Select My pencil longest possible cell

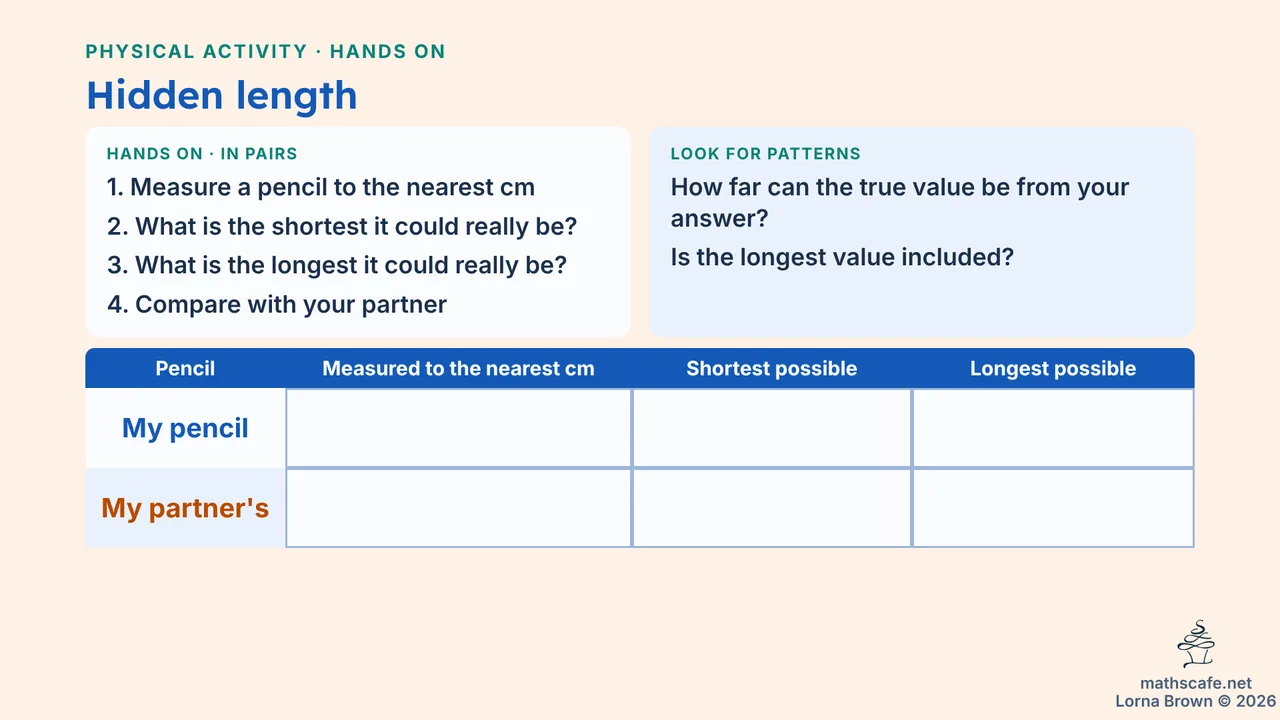click(x=1053, y=428)
